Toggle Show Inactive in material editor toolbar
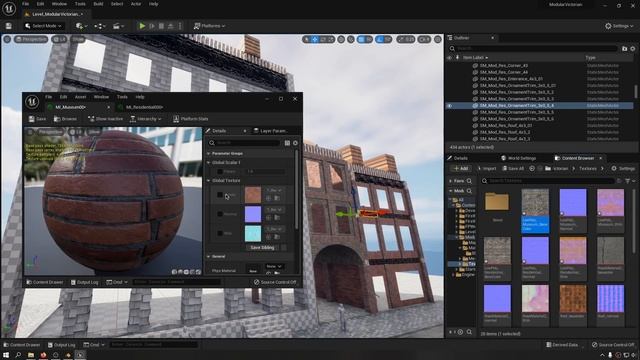 click(x=105, y=119)
